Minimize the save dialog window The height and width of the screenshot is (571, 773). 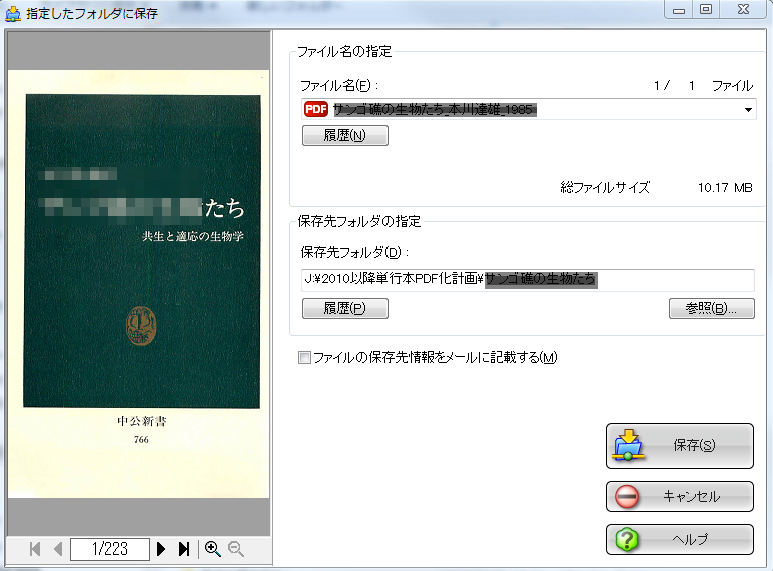[x=679, y=10]
